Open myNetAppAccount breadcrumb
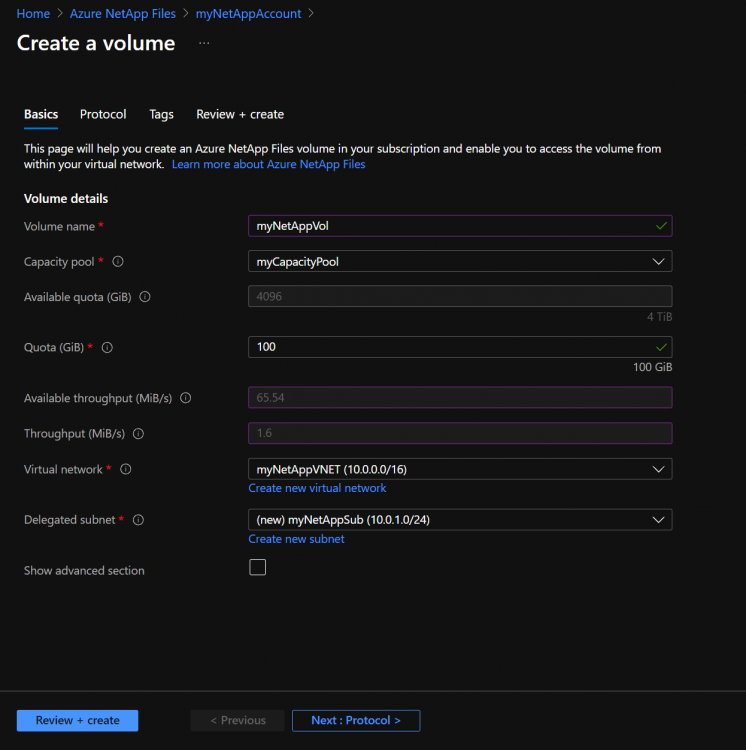Image resolution: width=746 pixels, height=750 pixels. point(248,14)
